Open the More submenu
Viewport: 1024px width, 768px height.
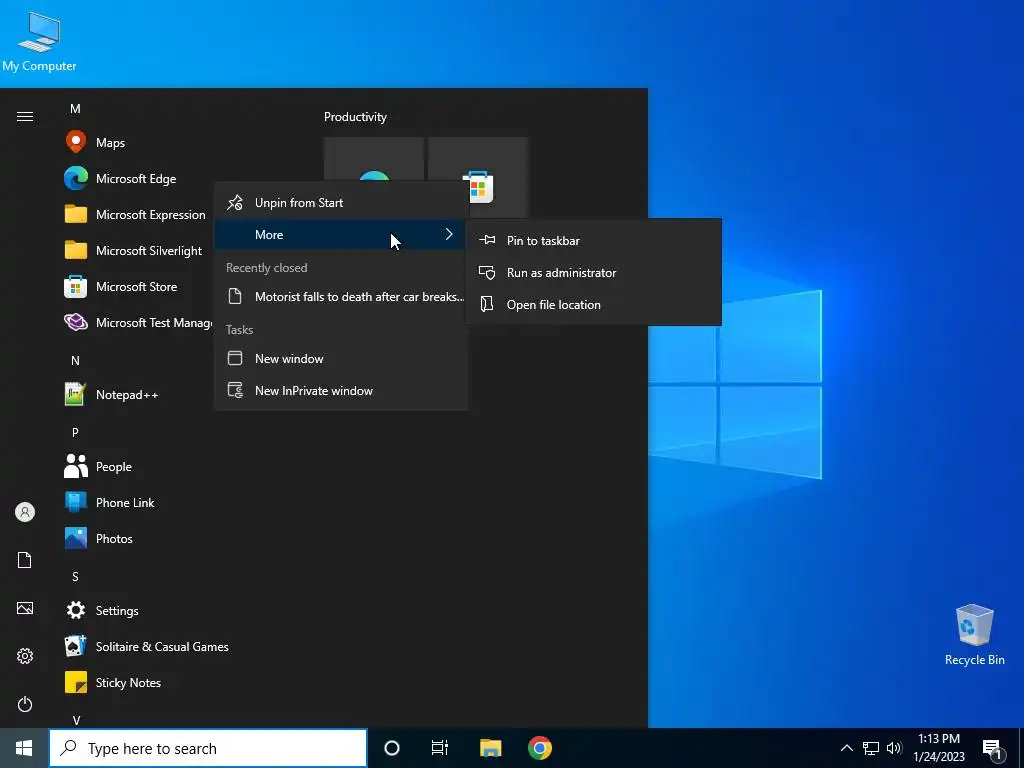point(341,234)
